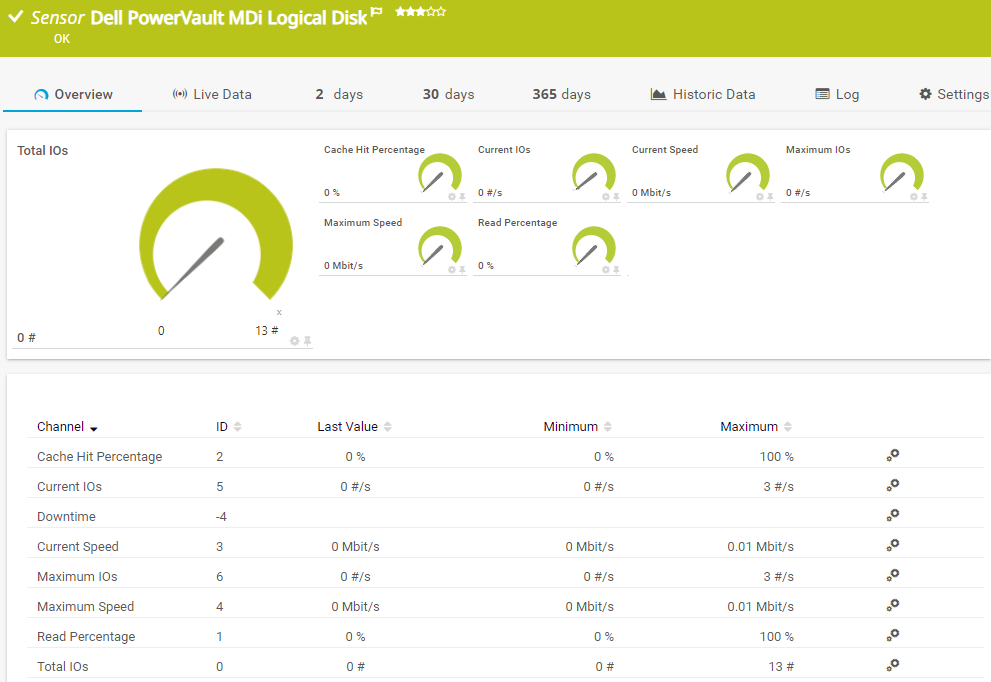Sort by Maximum column arrows

pyautogui.click(x=788, y=427)
